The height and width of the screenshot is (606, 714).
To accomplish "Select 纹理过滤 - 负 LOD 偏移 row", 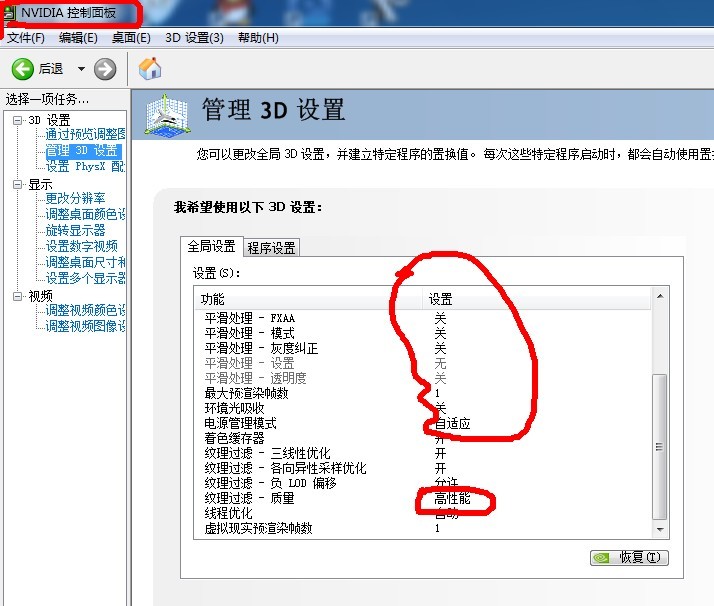I will point(423,483).
